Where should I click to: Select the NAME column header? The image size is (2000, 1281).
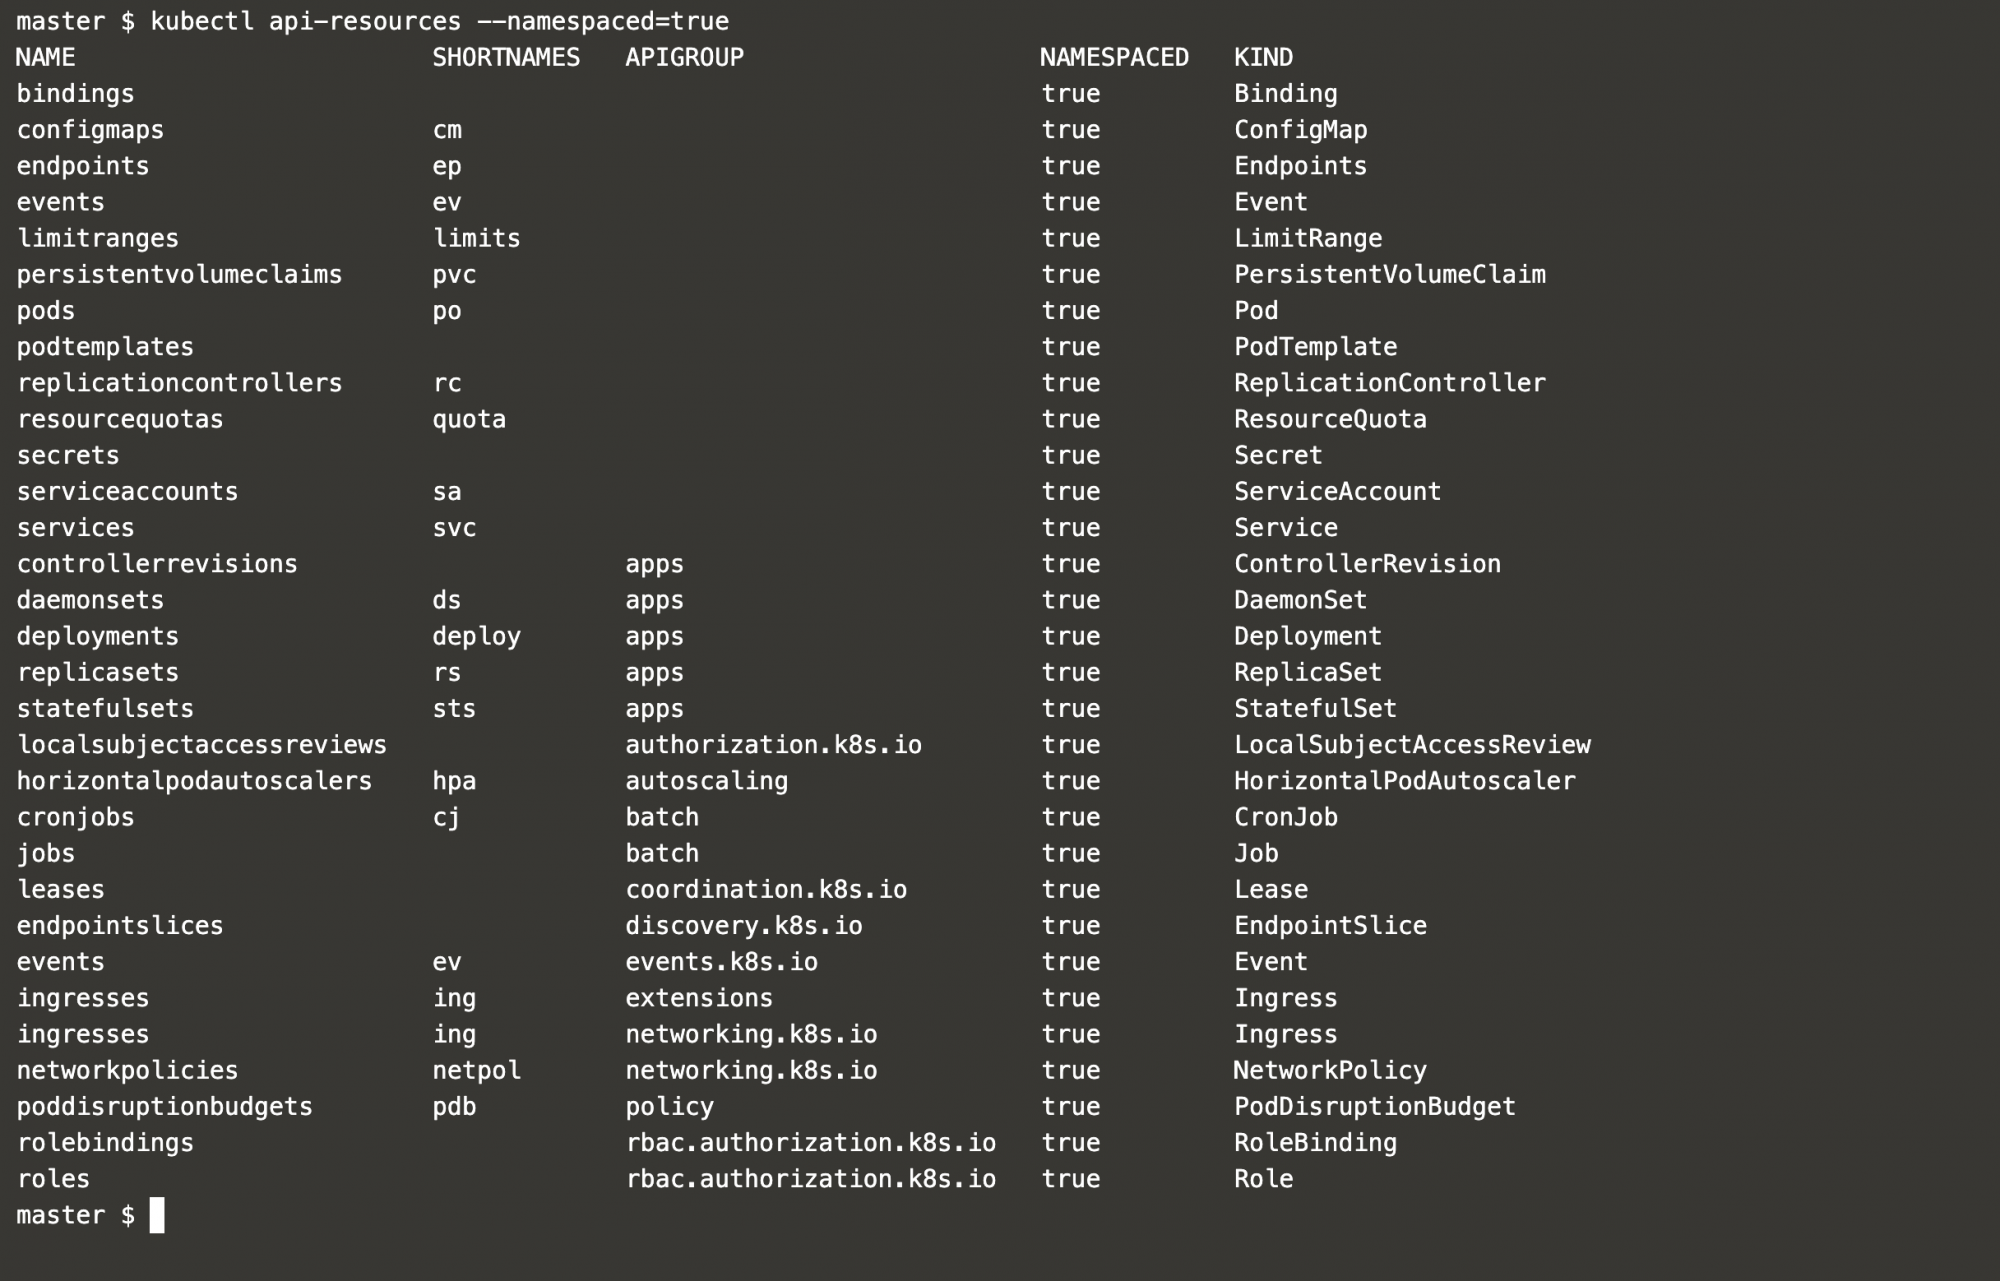(46, 57)
